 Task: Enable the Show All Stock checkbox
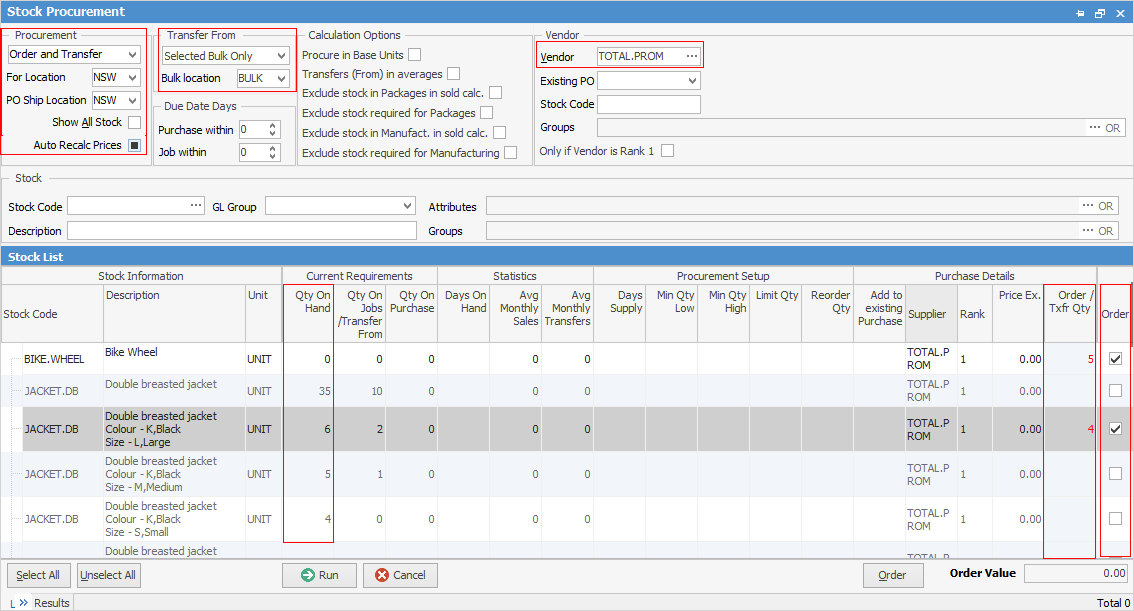(x=134, y=122)
